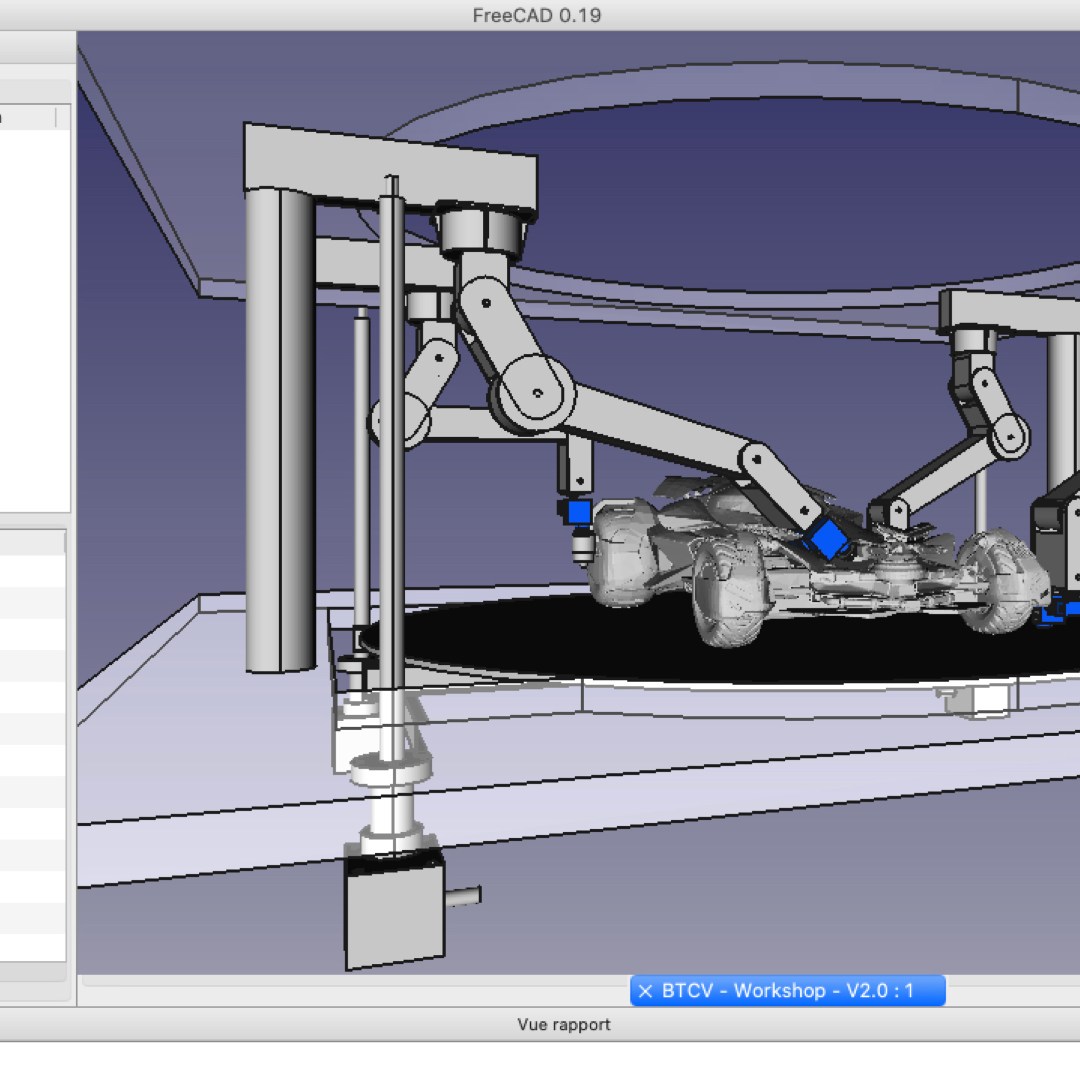Click the FreeCAD 0.19 window title bar

[537, 15]
